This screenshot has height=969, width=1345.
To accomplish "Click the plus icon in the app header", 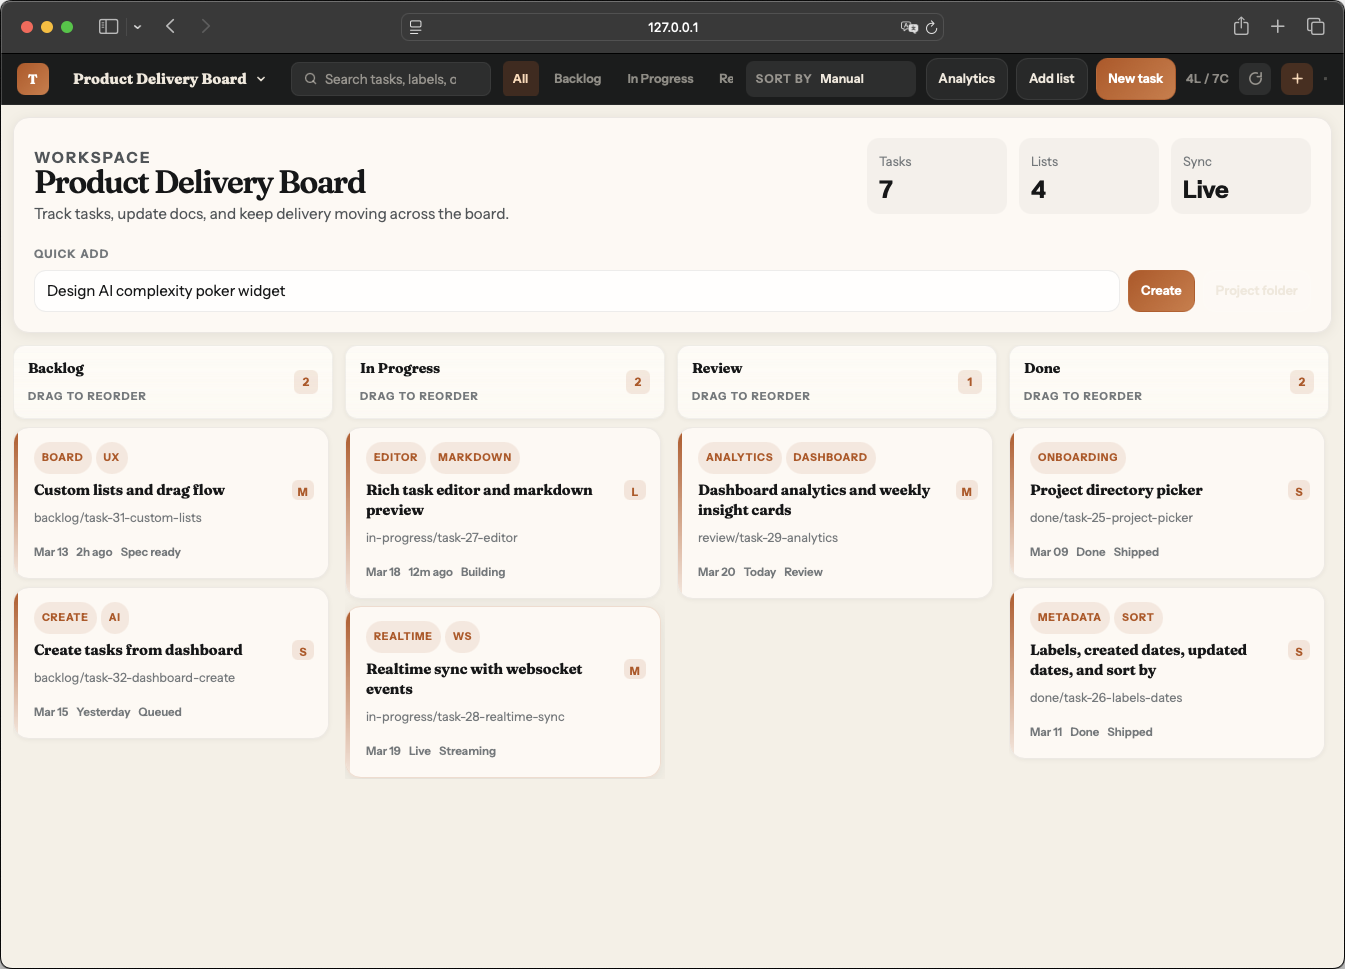I will point(1297,79).
